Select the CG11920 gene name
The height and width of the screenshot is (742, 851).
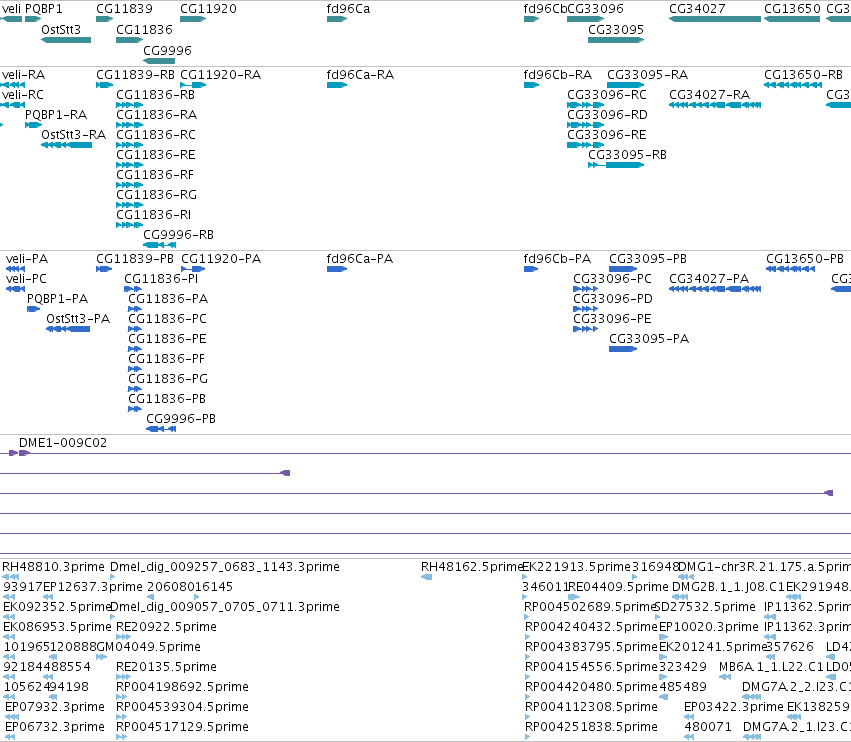208,9
